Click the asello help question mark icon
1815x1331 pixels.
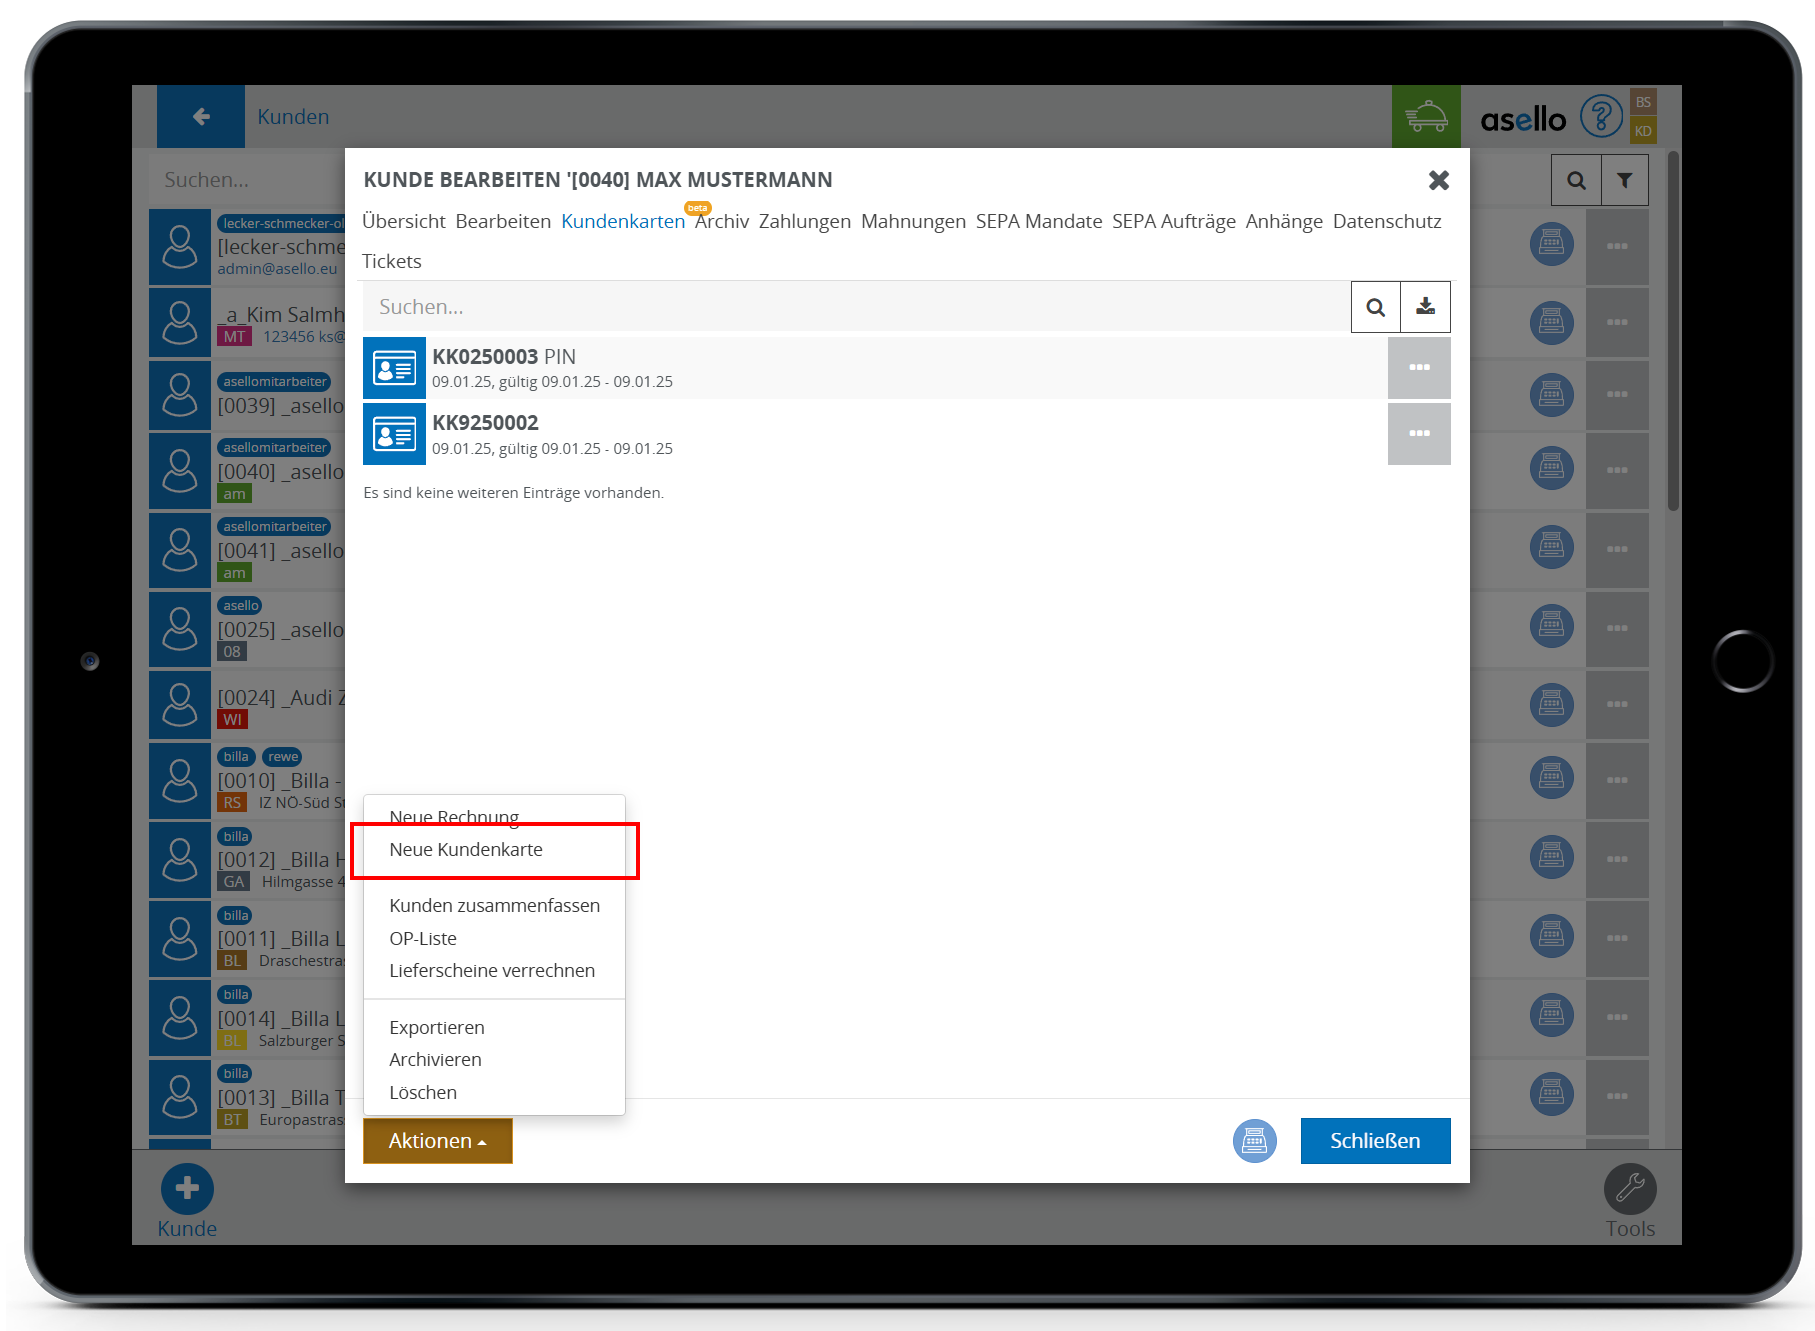point(1600,117)
